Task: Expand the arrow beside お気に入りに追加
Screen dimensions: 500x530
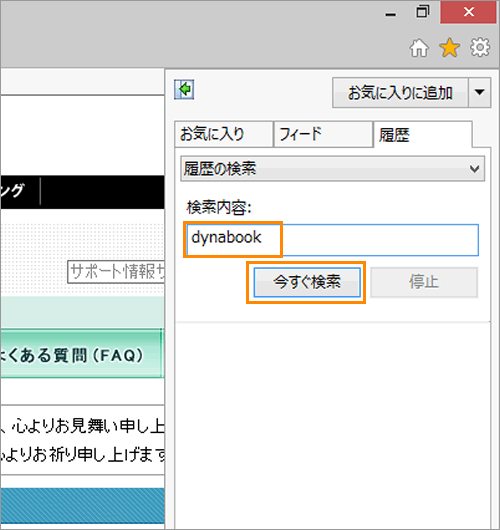Action: [x=480, y=93]
